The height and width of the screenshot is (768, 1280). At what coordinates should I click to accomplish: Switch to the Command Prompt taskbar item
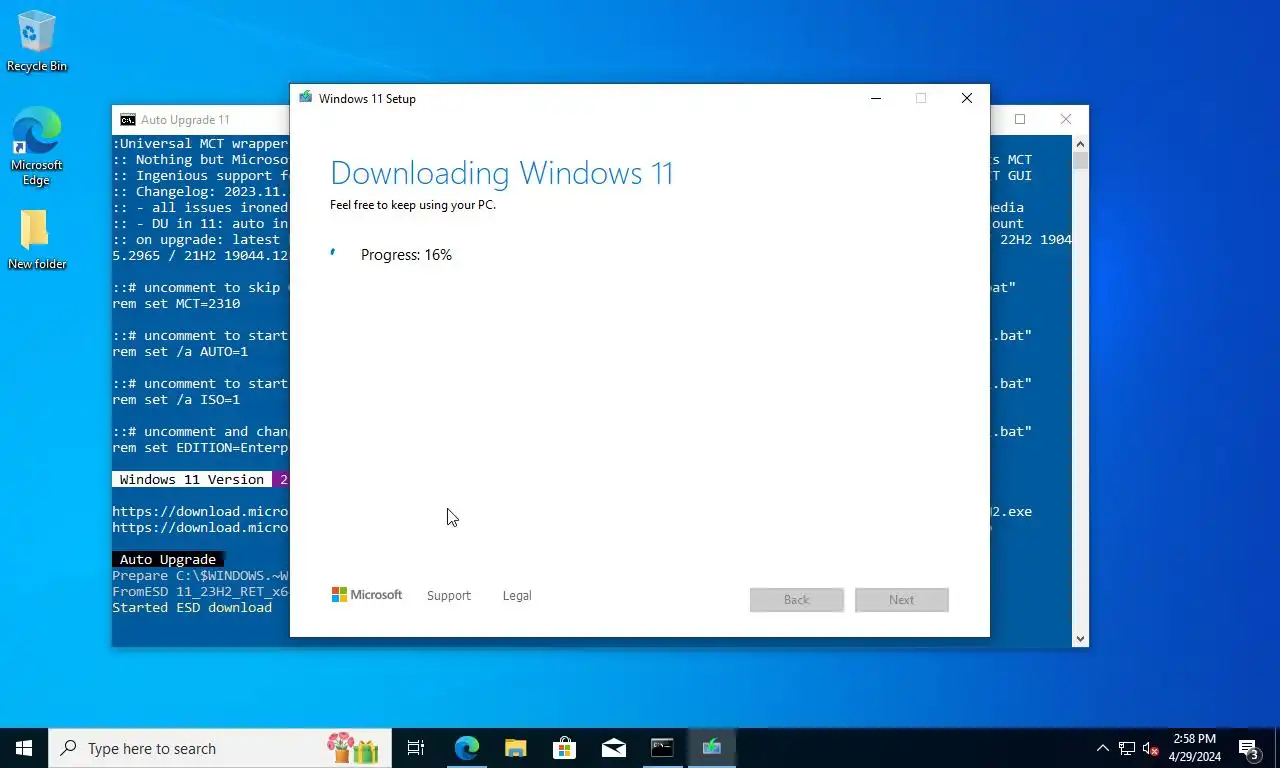click(662, 748)
